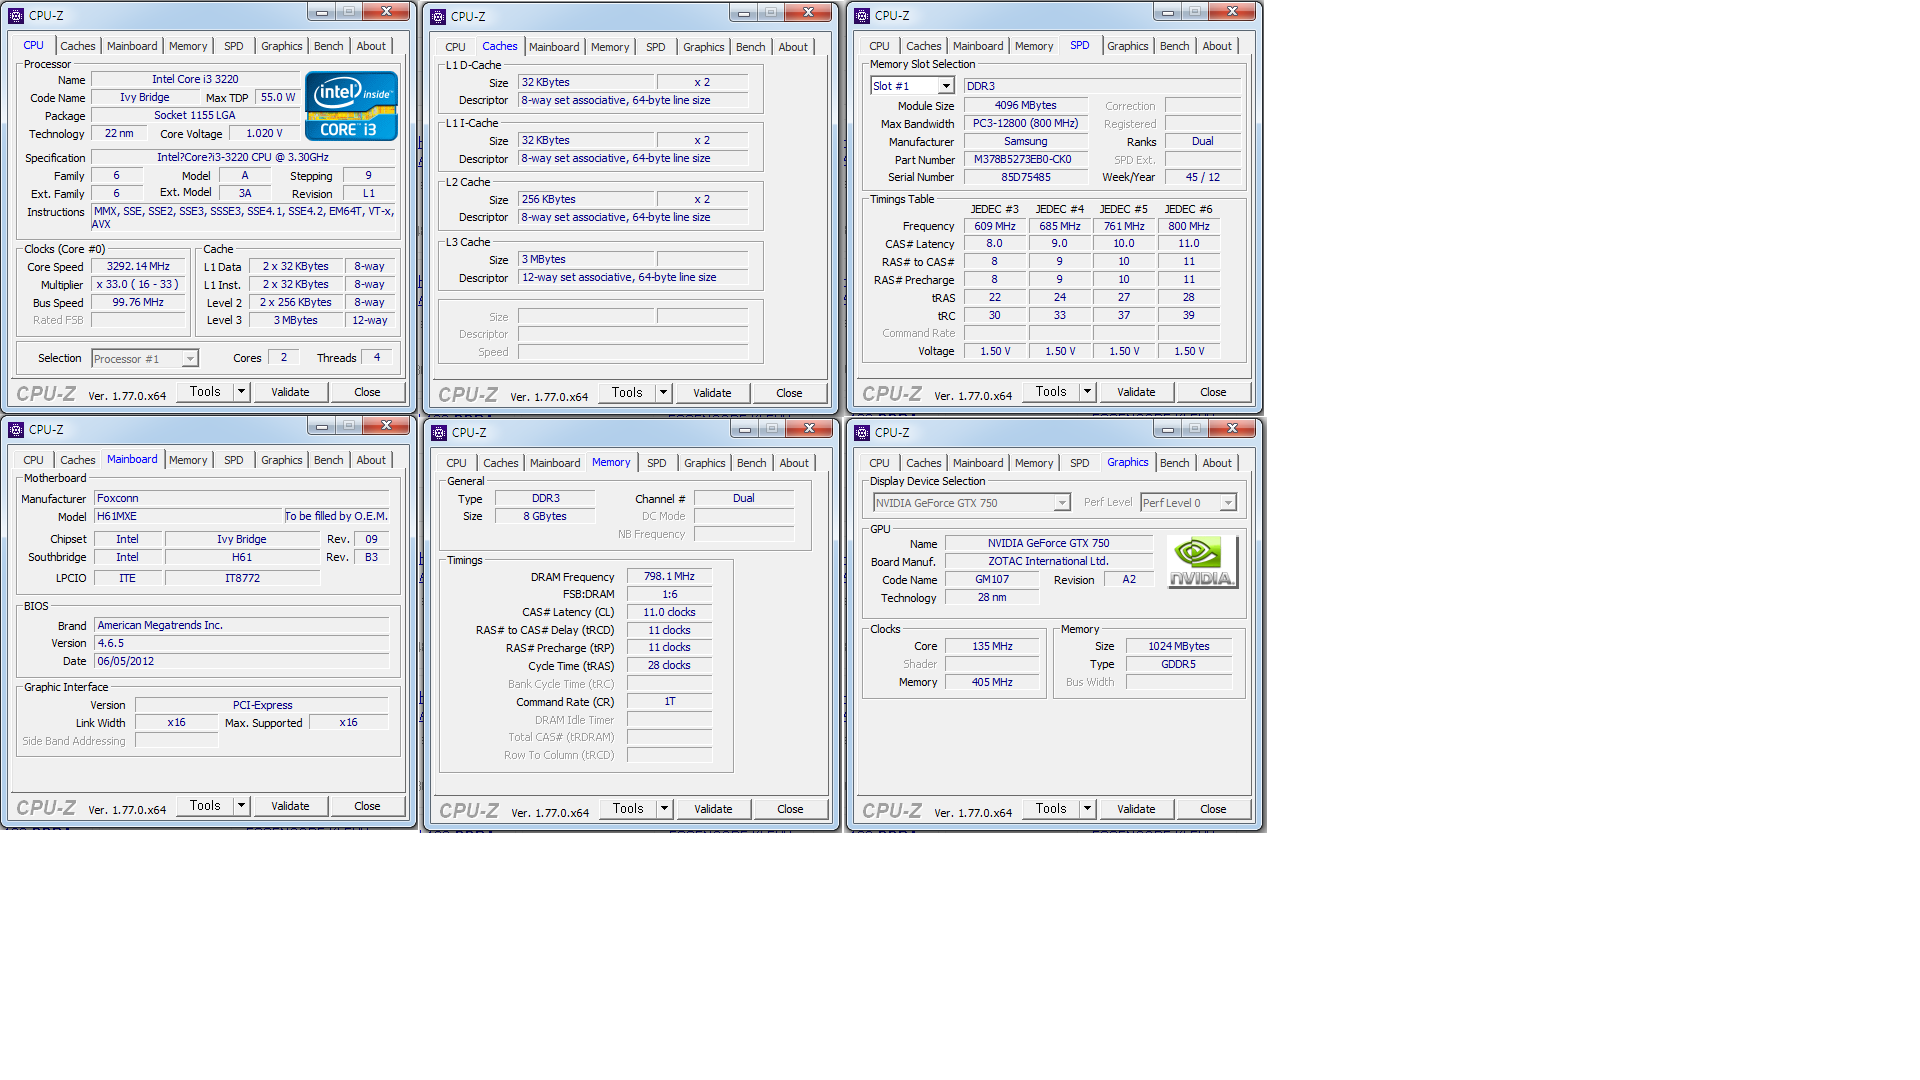
Task: Switch to Bench tab in CPU window
Action: click(328, 46)
